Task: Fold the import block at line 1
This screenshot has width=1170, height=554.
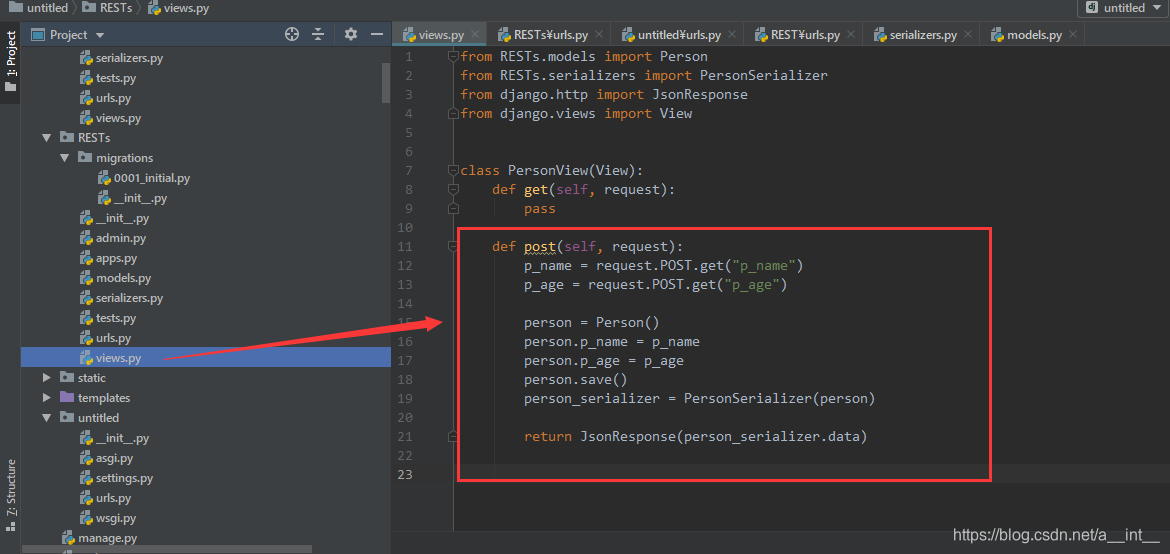Action: click(452, 56)
